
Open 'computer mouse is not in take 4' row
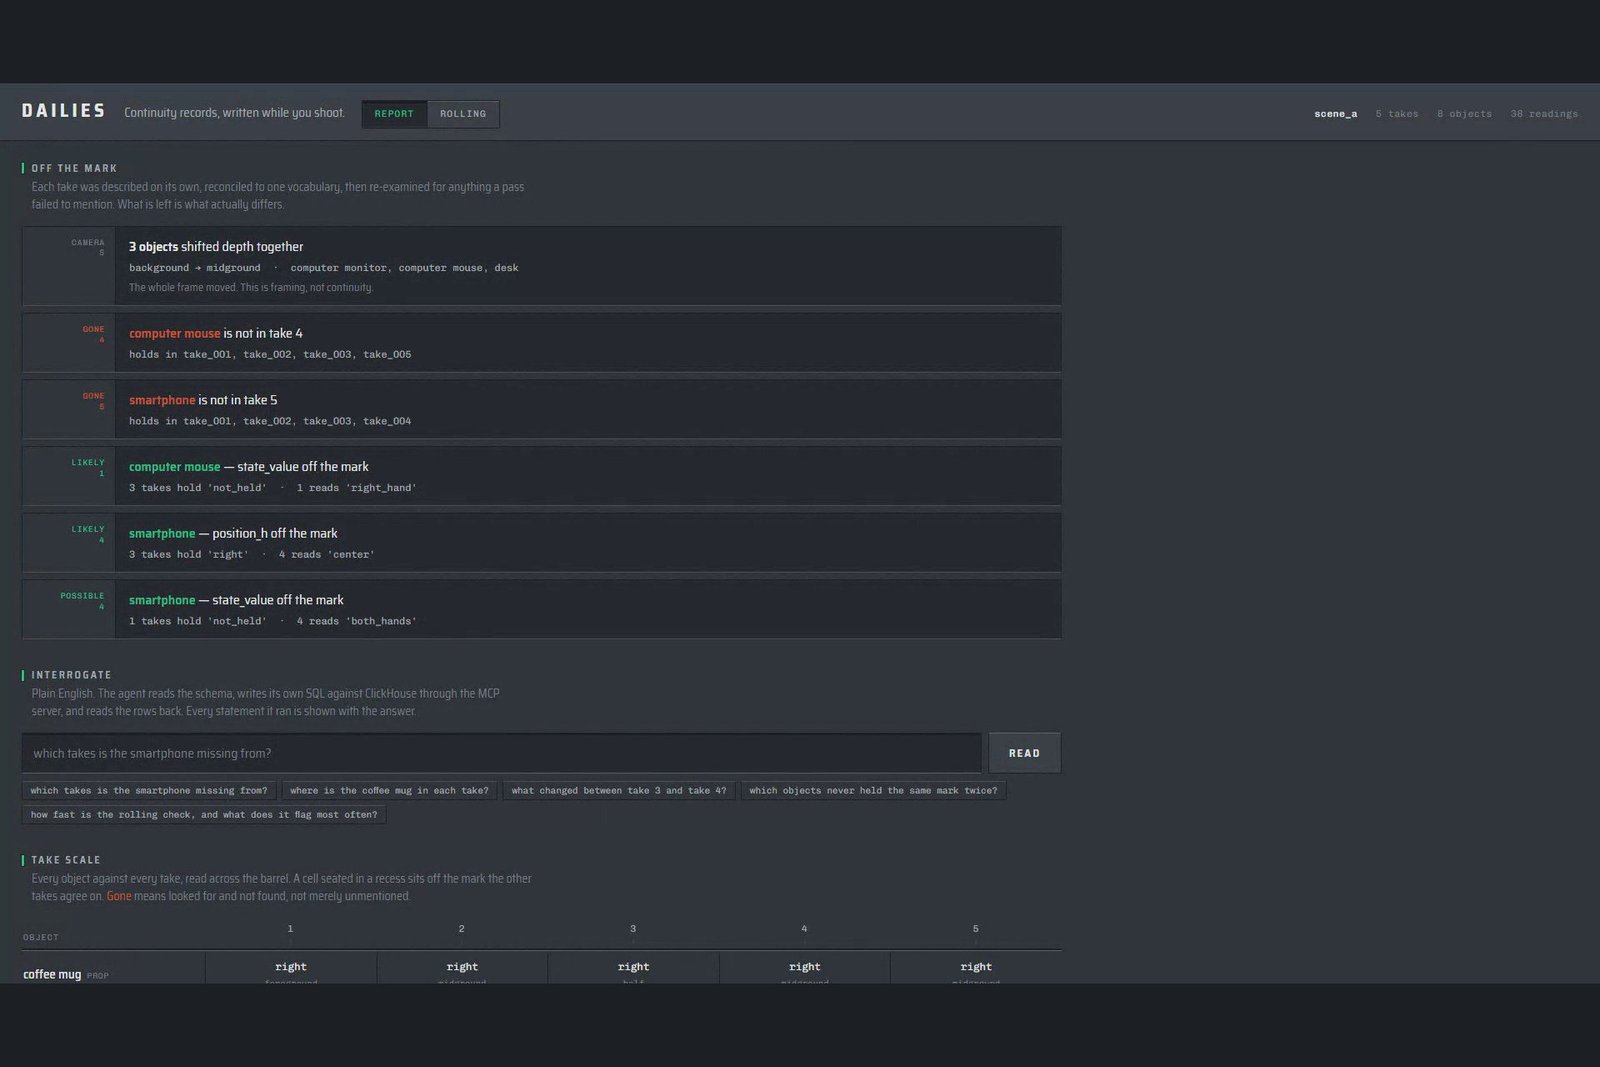tap(541, 343)
